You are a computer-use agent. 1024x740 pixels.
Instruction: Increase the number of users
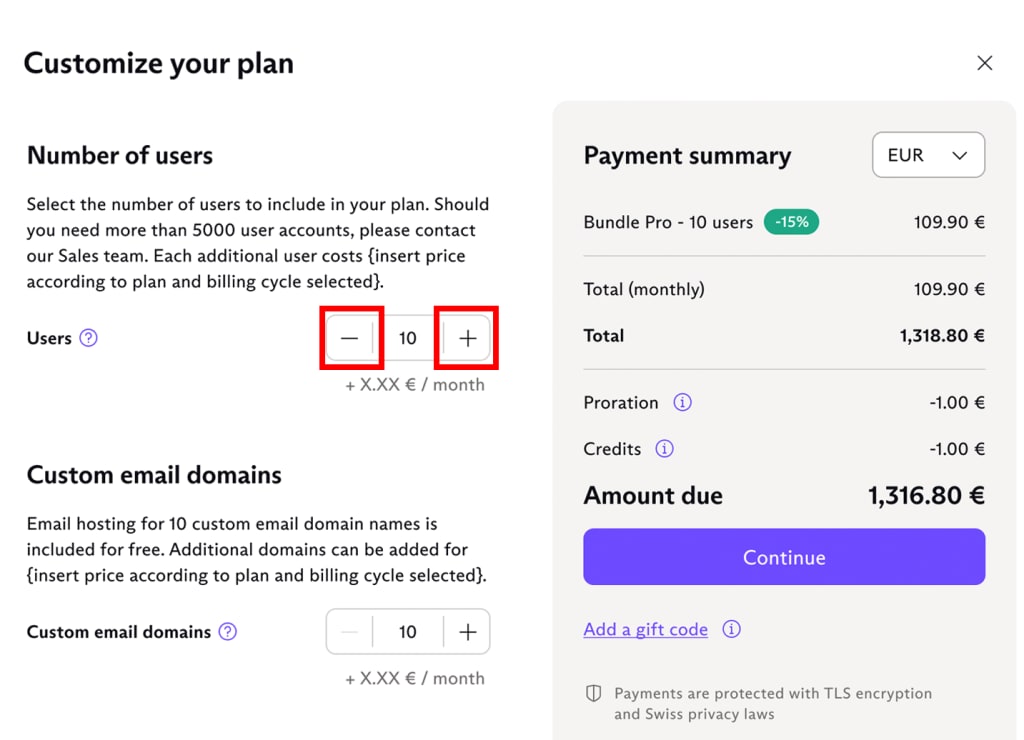click(x=466, y=338)
